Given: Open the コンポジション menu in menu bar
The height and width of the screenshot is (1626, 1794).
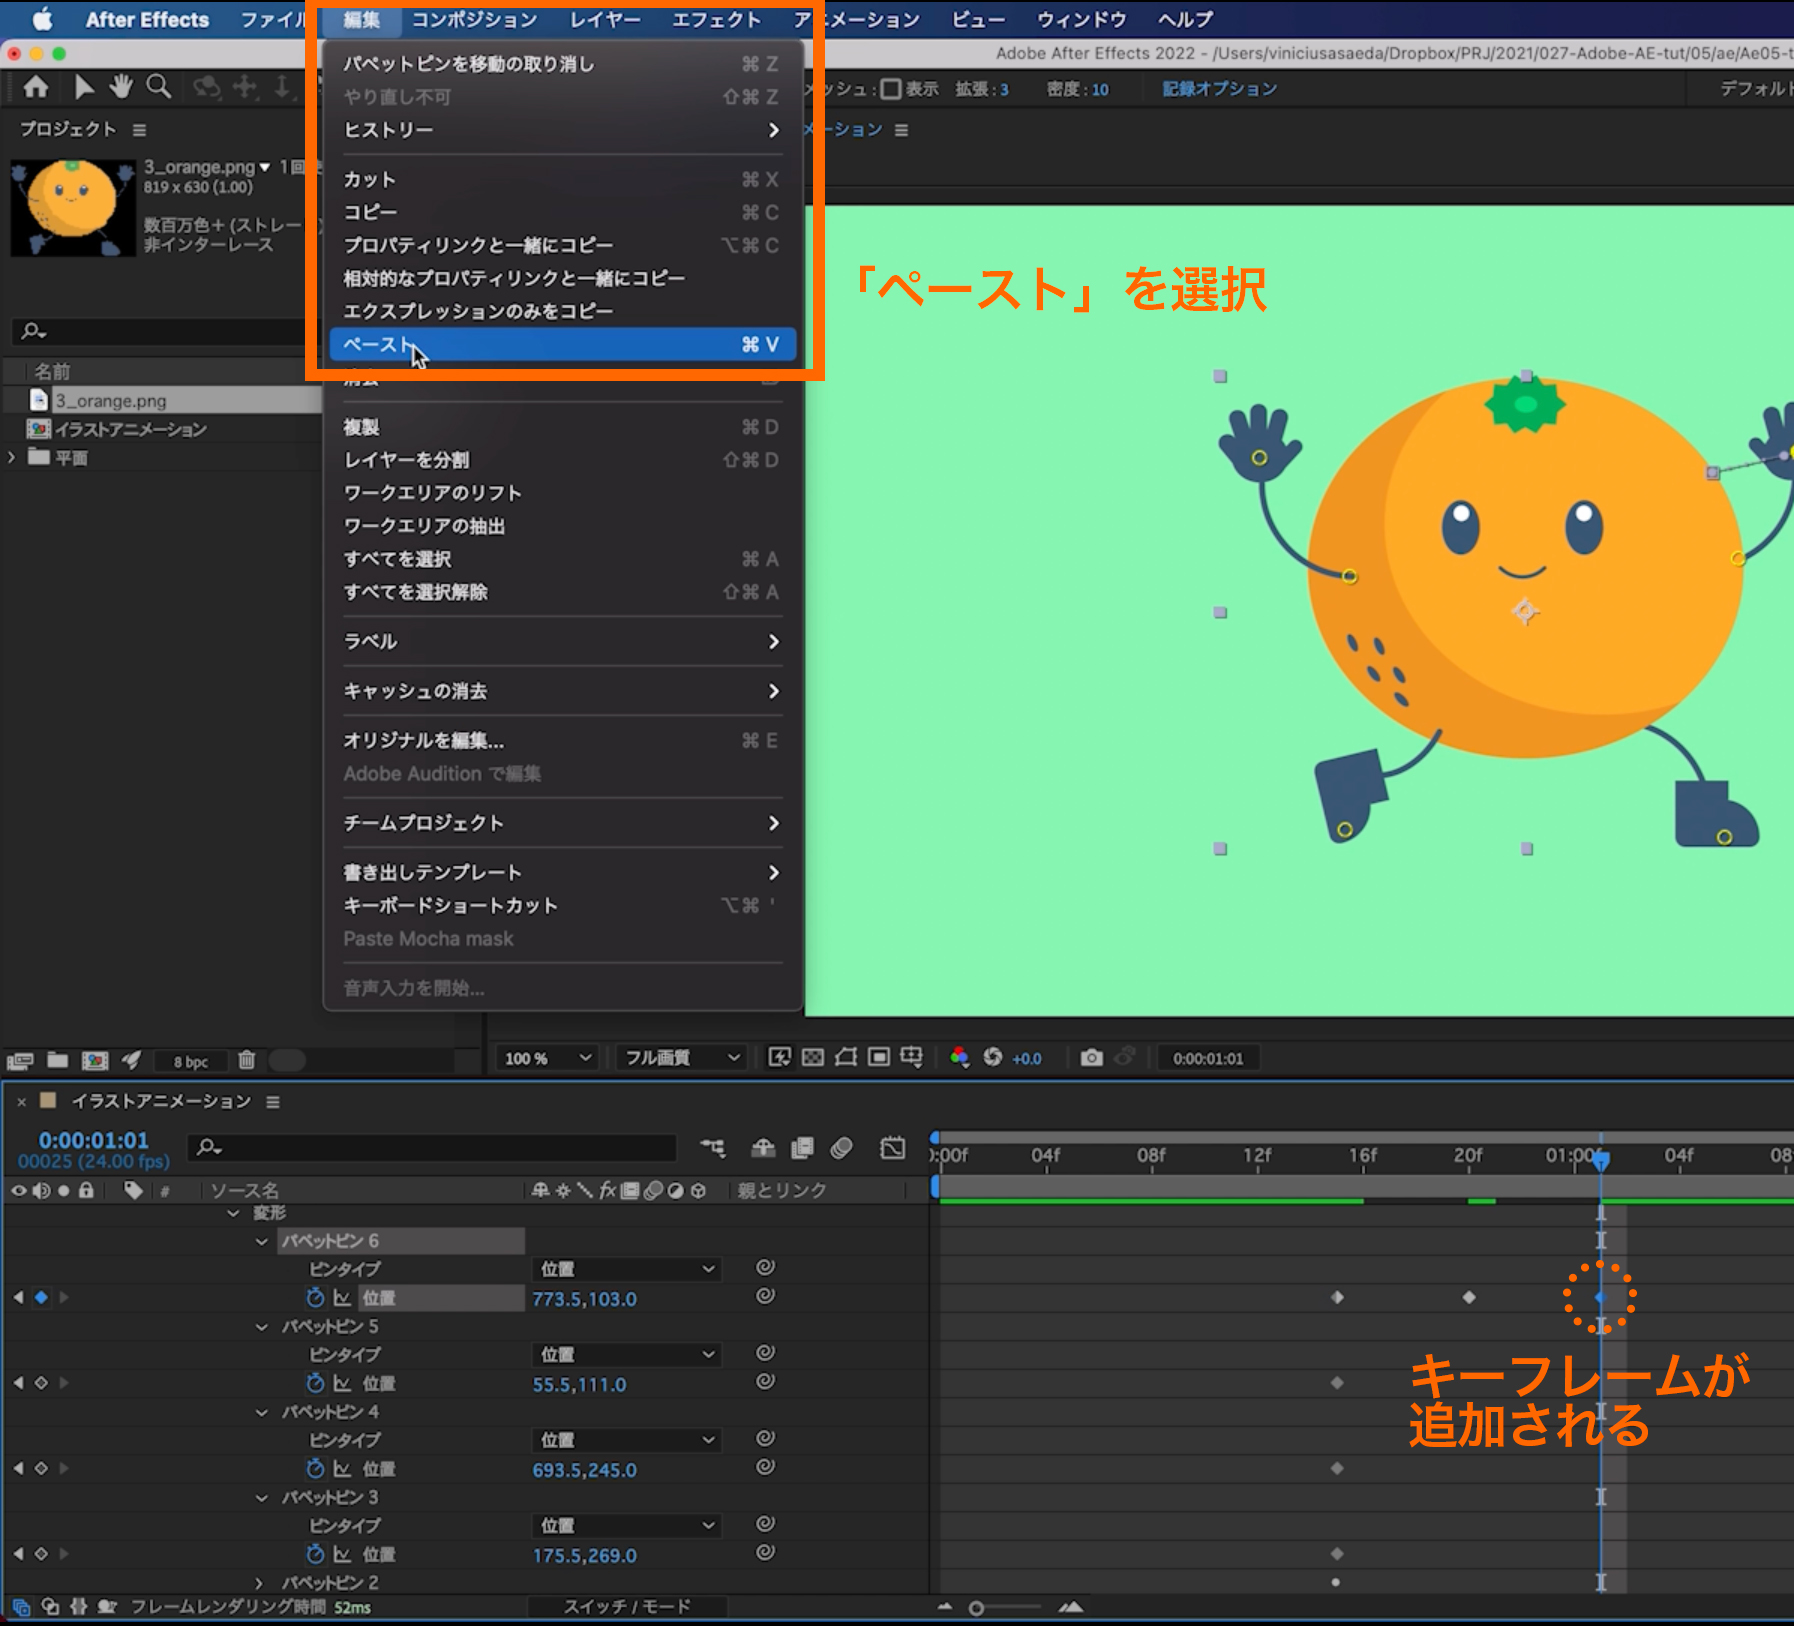Looking at the screenshot, I should (x=474, y=20).
